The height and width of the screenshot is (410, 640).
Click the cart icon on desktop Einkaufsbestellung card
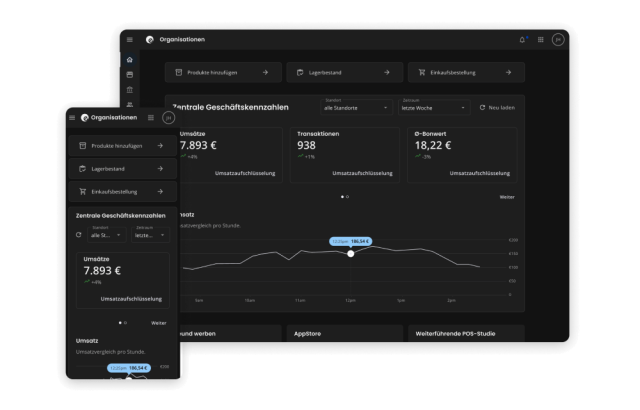point(422,73)
